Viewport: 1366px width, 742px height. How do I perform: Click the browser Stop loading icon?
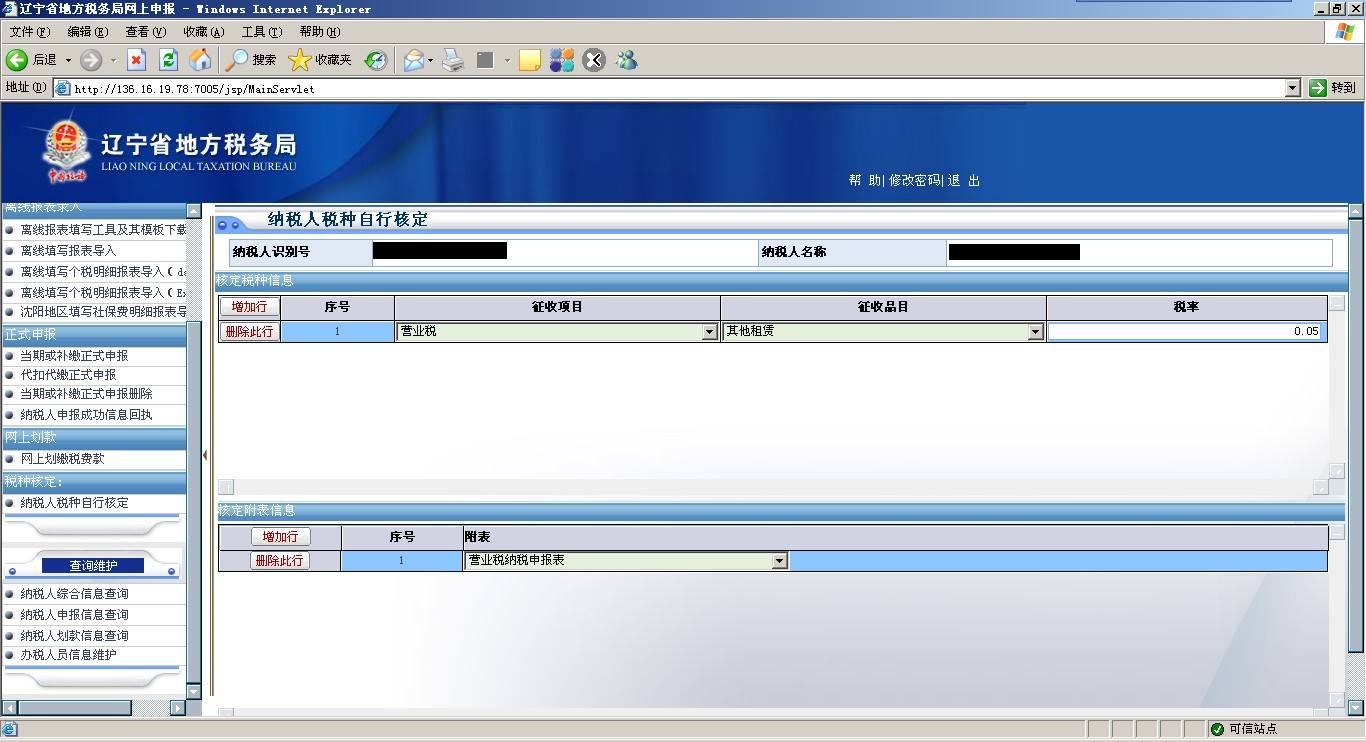(x=137, y=60)
